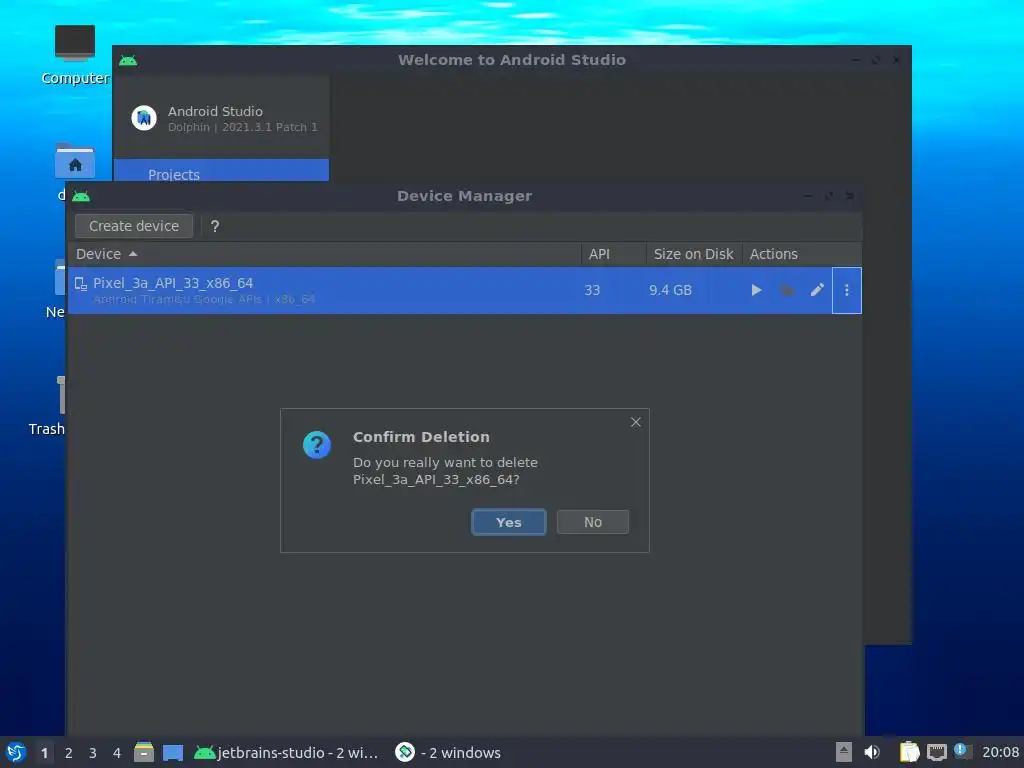
Task: Open the '2 windows' taskbar group
Action: (x=448, y=752)
